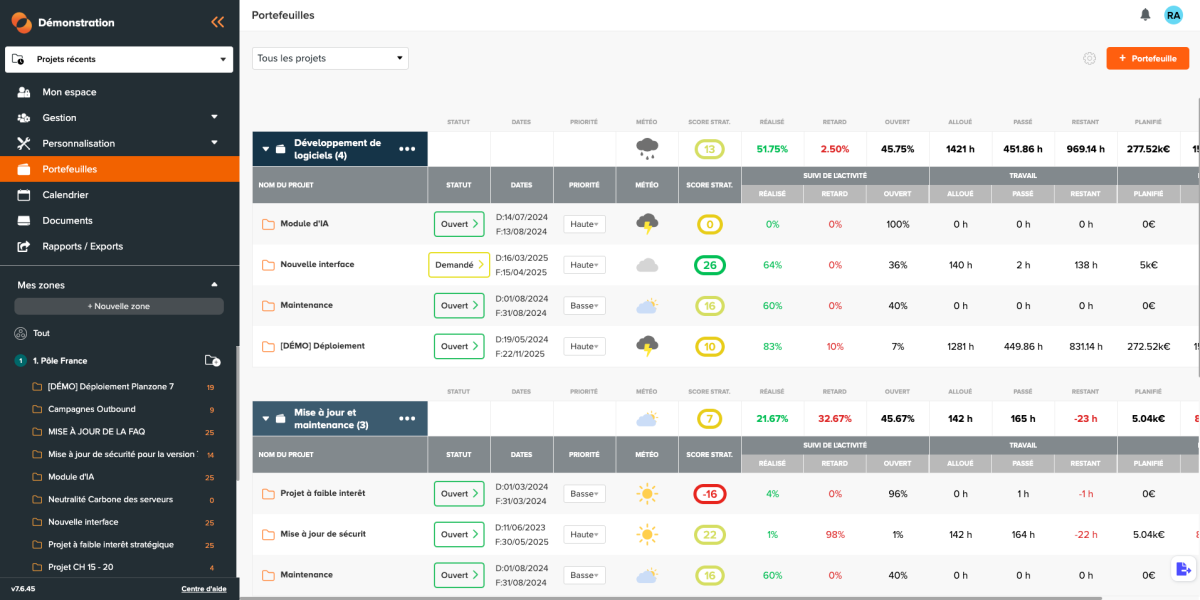Open priority dropdown for Module d'IA
The height and width of the screenshot is (600, 1200).
point(584,224)
